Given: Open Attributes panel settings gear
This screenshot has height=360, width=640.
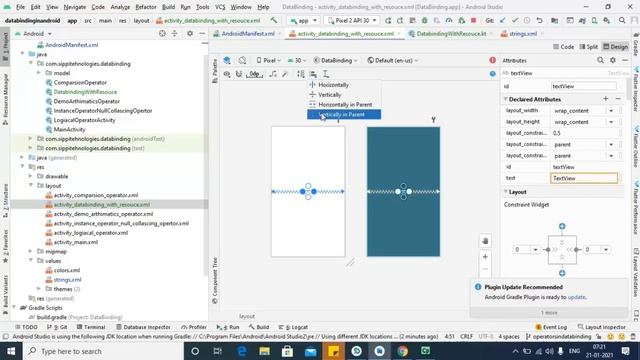Looking at the screenshot, I should pyautogui.click(x=613, y=60).
